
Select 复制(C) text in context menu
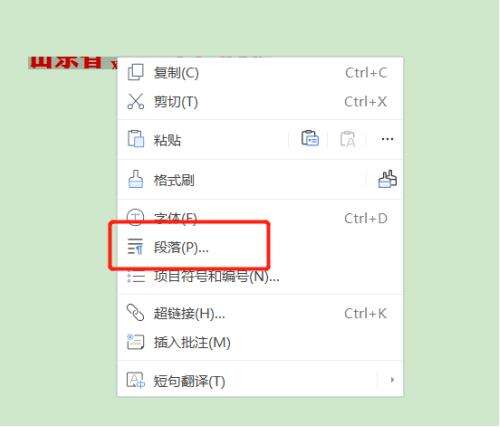tap(176, 73)
